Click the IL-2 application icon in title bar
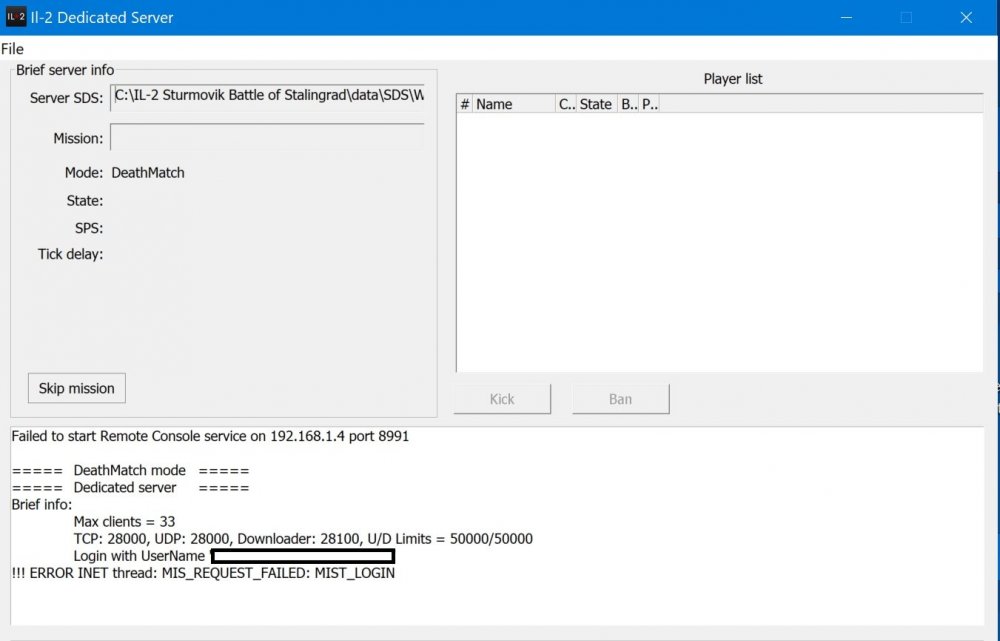The width and height of the screenshot is (1000, 641). (x=14, y=16)
